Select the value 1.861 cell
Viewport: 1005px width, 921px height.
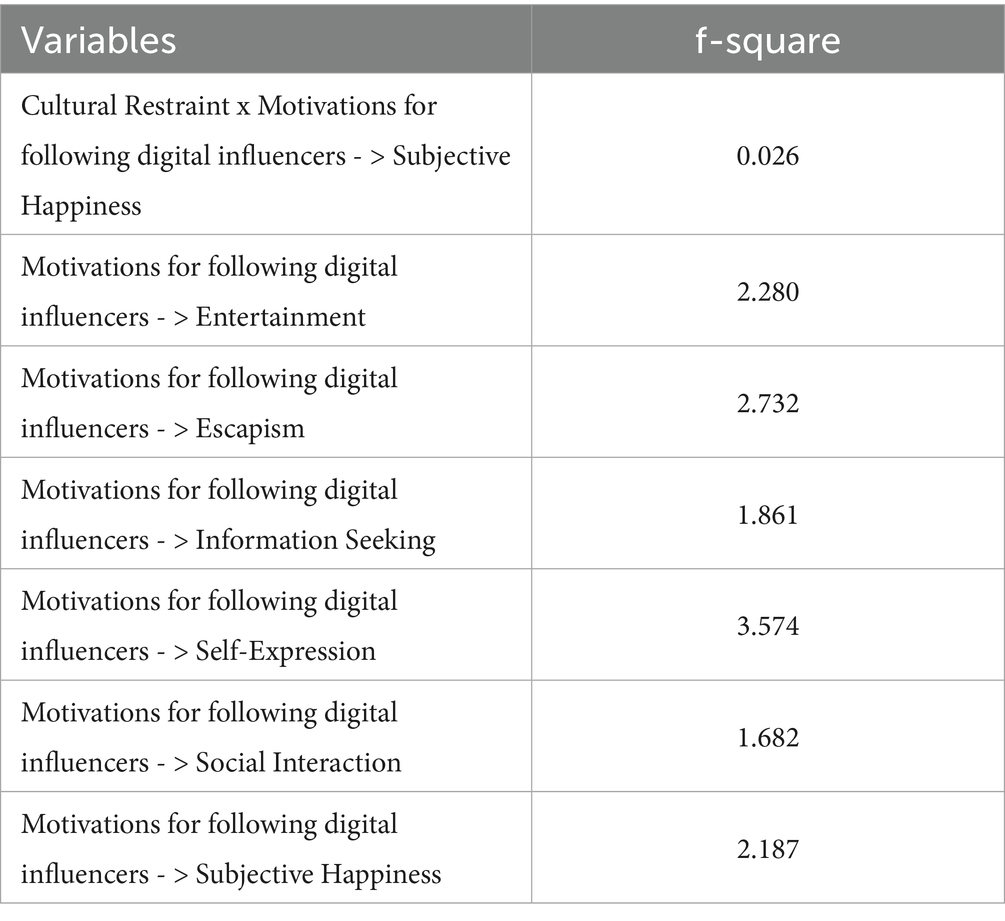pos(767,516)
